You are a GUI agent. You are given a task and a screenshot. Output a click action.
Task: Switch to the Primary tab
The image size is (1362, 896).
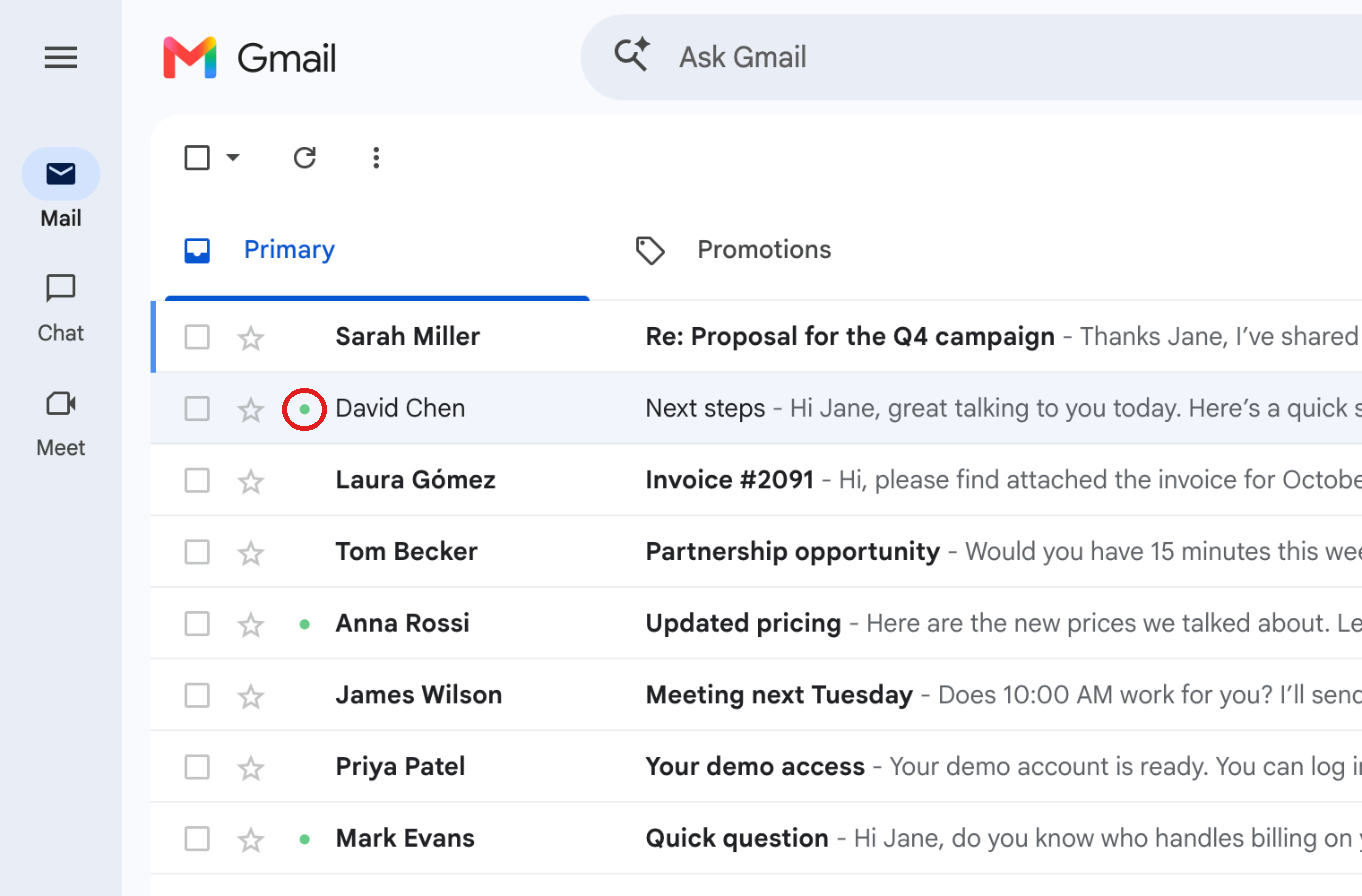377,250
